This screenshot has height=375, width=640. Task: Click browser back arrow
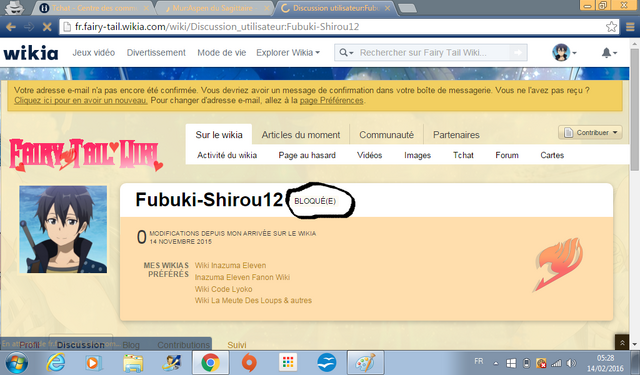(11, 27)
